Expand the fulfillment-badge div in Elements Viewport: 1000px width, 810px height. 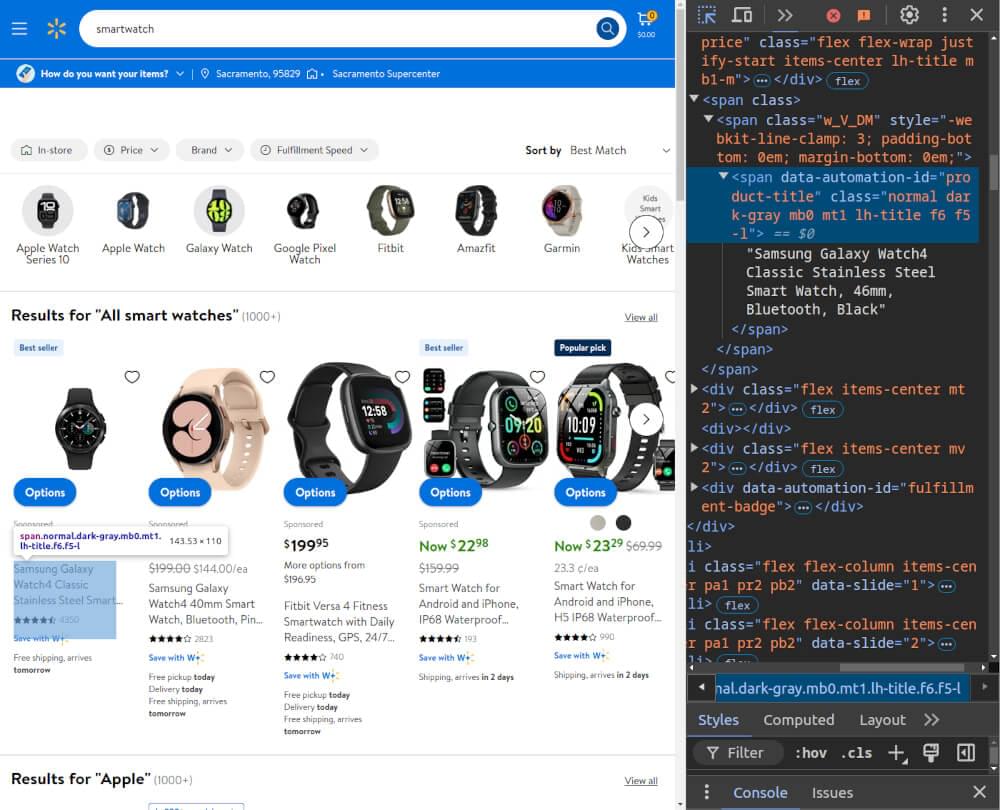click(x=692, y=488)
